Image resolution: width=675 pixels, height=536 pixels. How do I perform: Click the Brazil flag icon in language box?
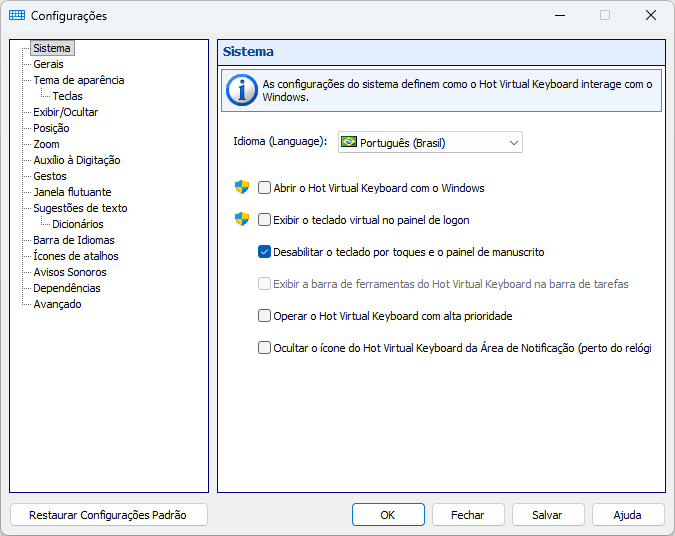coord(349,142)
